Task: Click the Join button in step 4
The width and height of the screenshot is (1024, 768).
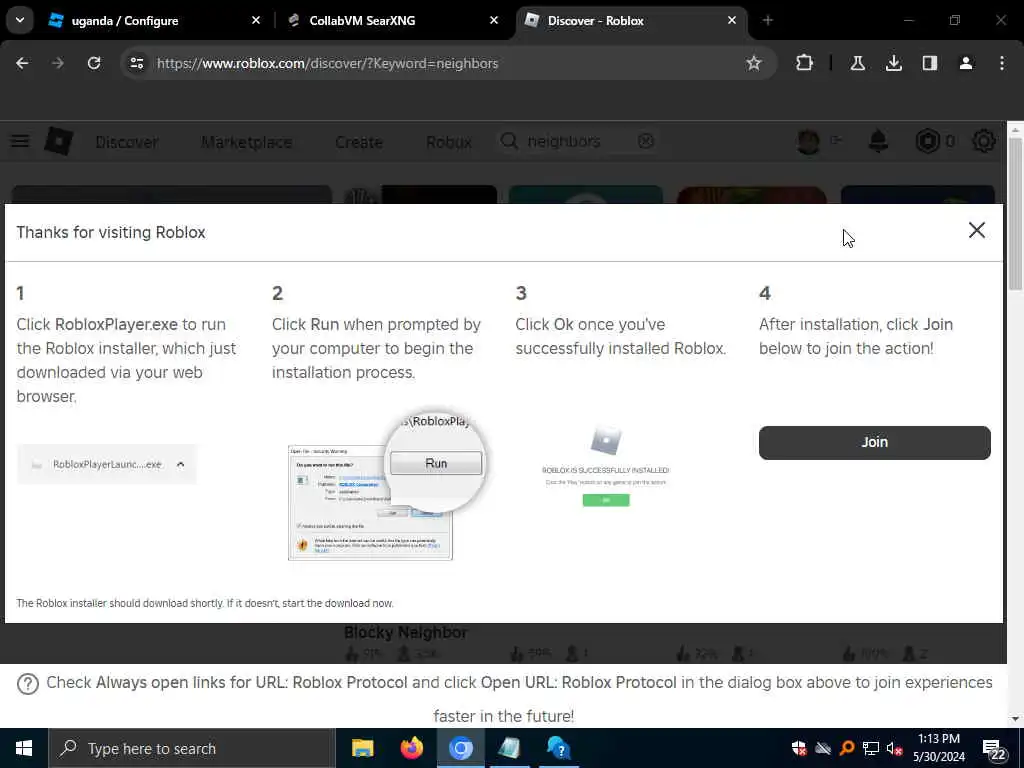Action: (874, 443)
